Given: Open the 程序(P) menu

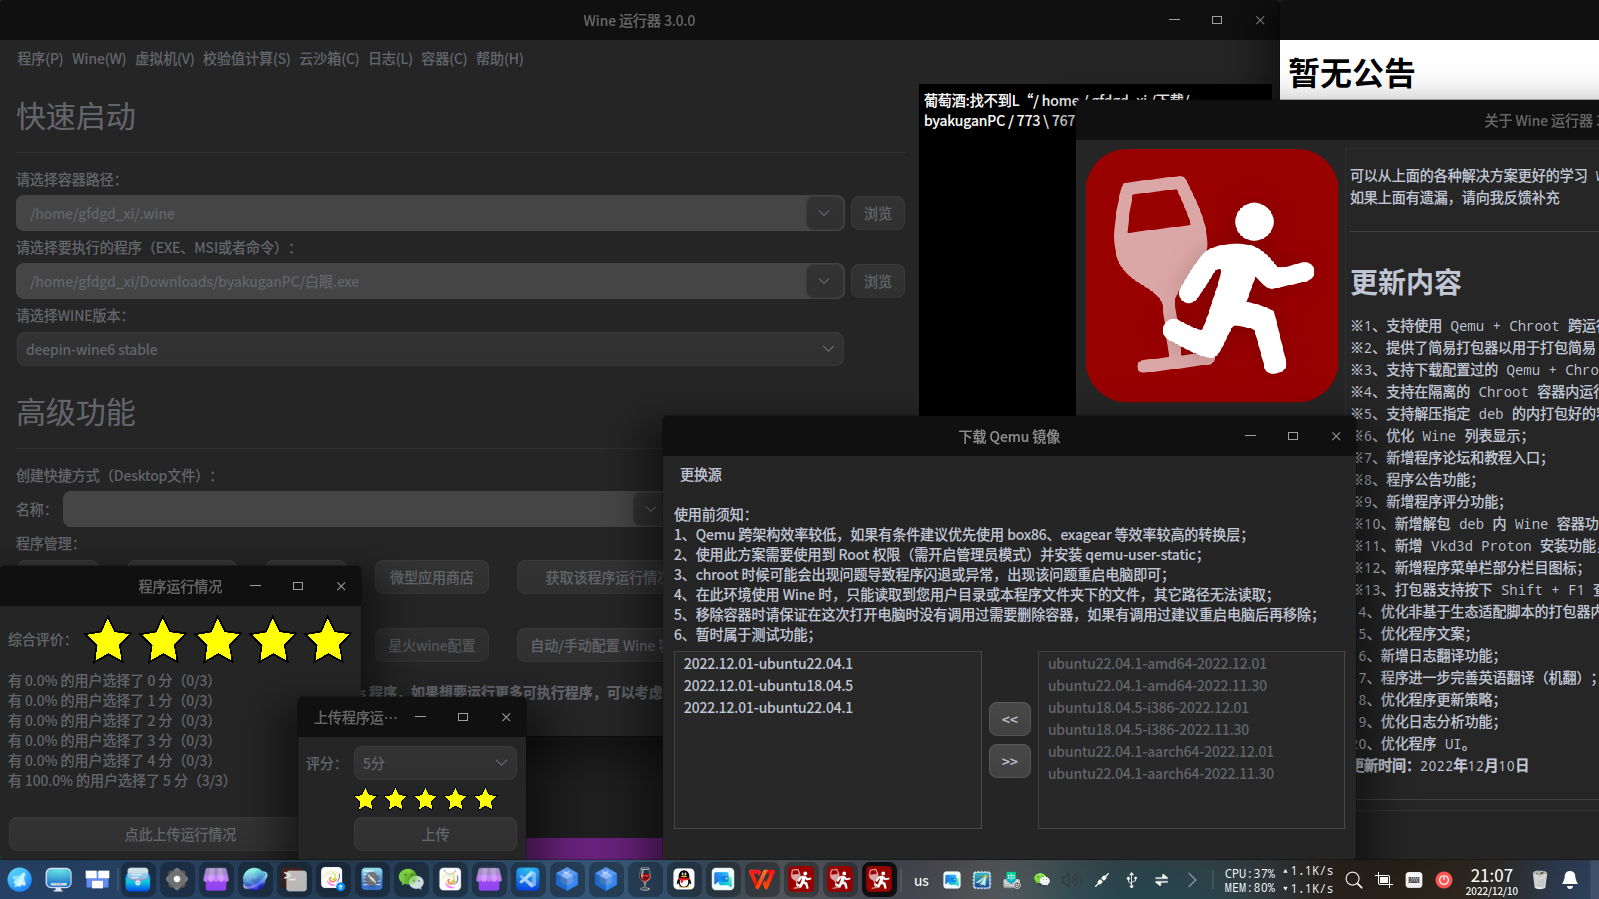Looking at the screenshot, I should (40, 59).
